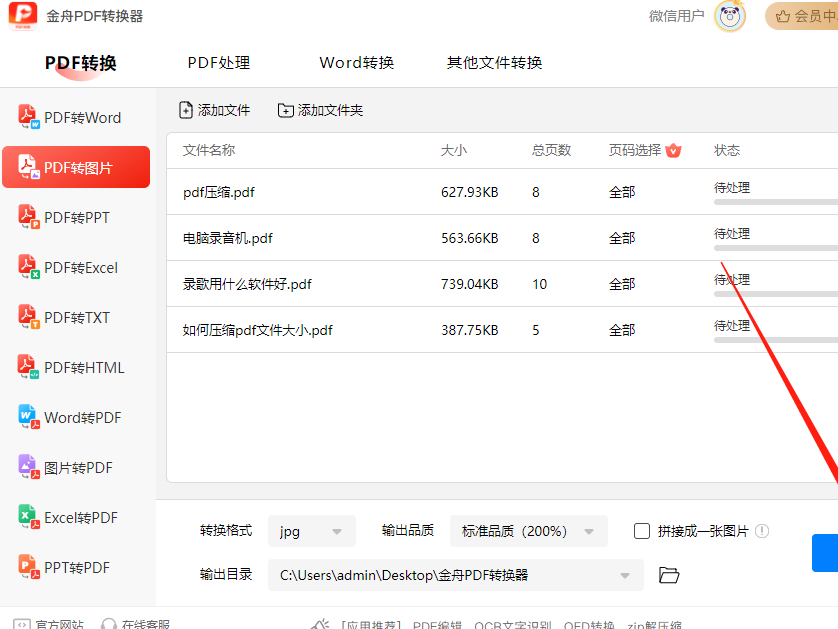This screenshot has width=838, height=629.
Task: Switch to the PDF处理 tab
Action: tap(218, 63)
